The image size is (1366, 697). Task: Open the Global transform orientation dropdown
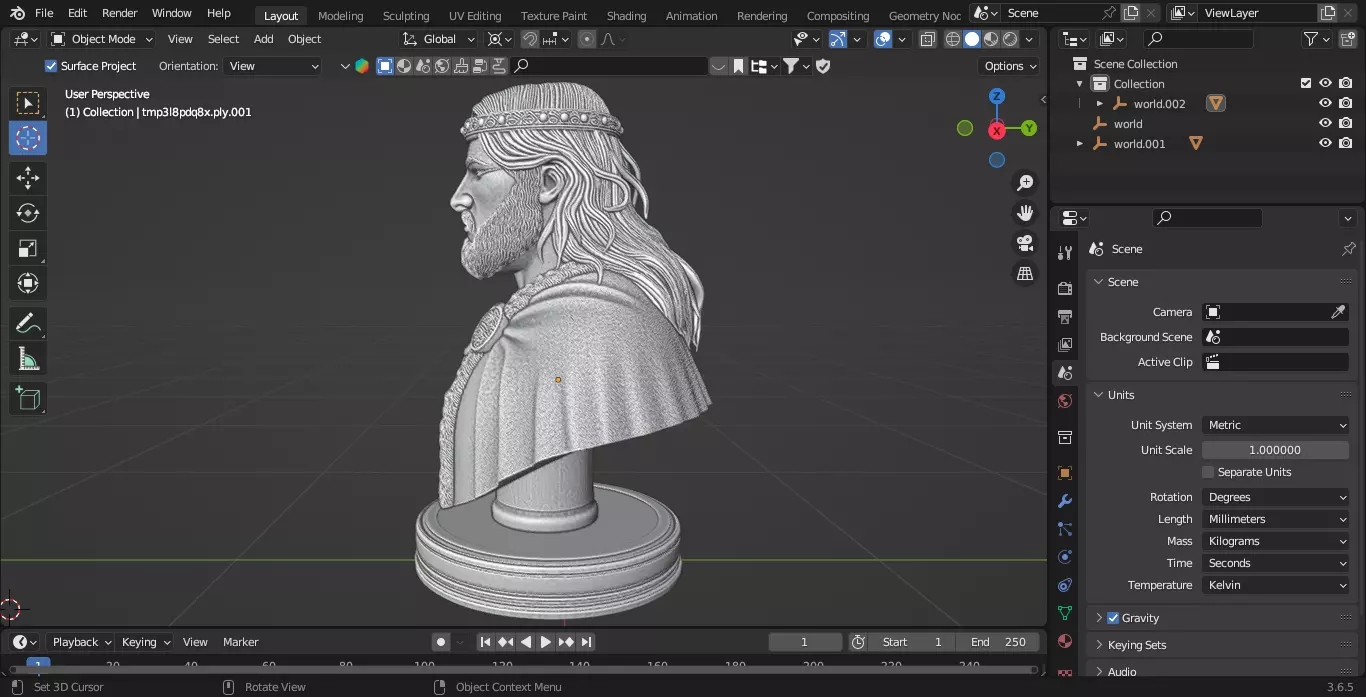[439, 39]
